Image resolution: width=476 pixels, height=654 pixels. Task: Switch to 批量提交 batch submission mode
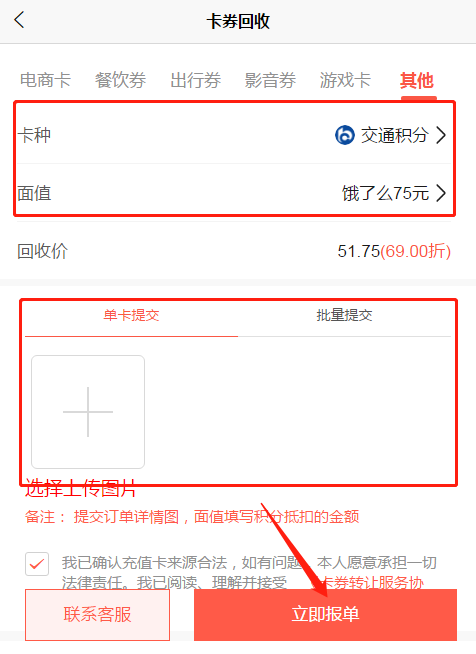344,315
